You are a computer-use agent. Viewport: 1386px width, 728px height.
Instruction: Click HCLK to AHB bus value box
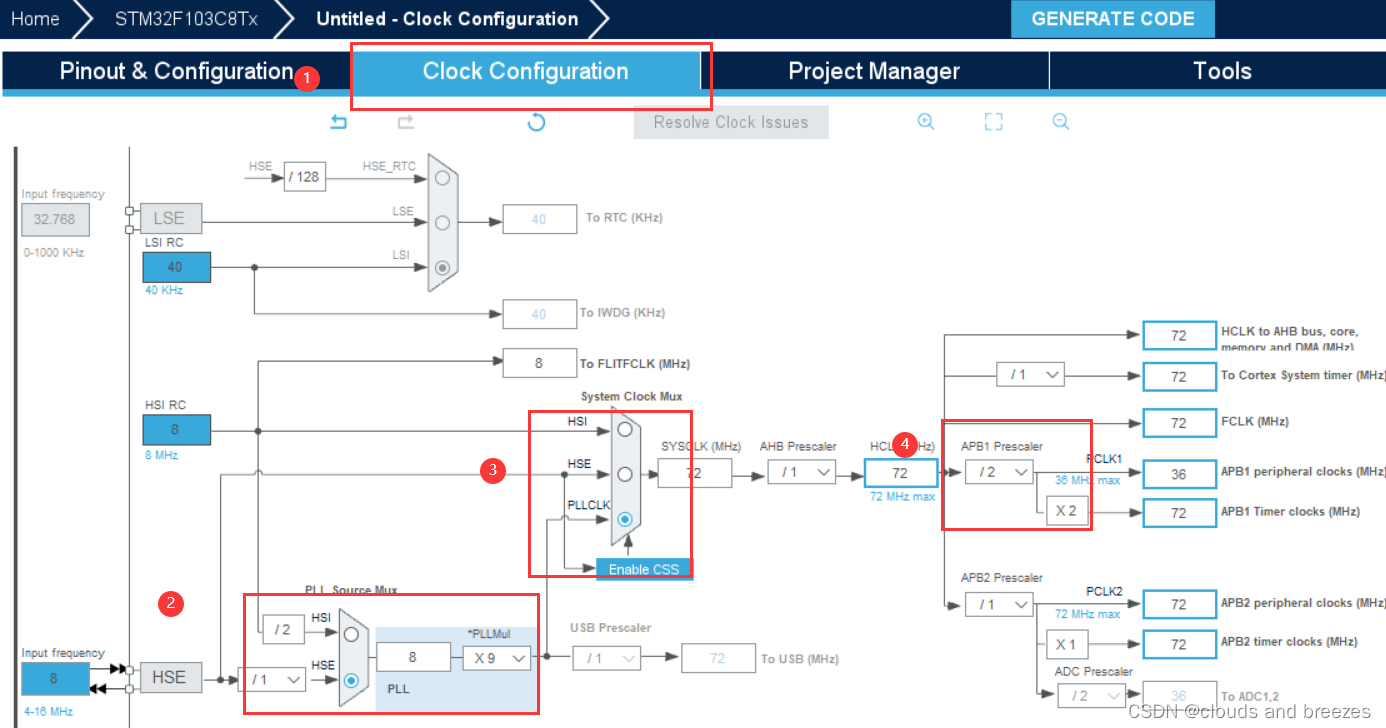1179,336
